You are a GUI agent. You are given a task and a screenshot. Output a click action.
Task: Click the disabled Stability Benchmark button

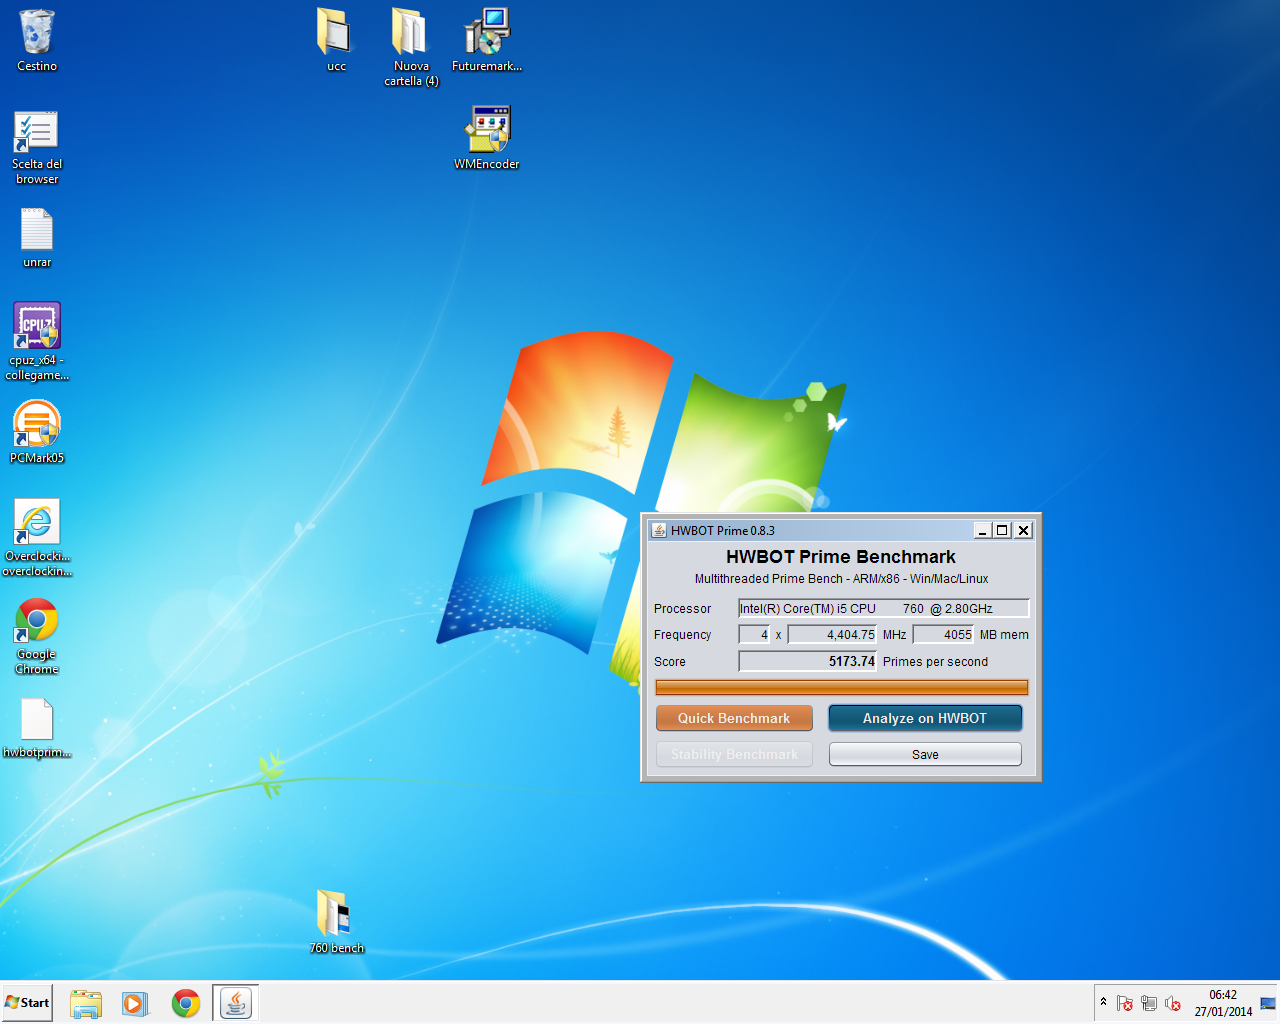(734, 754)
